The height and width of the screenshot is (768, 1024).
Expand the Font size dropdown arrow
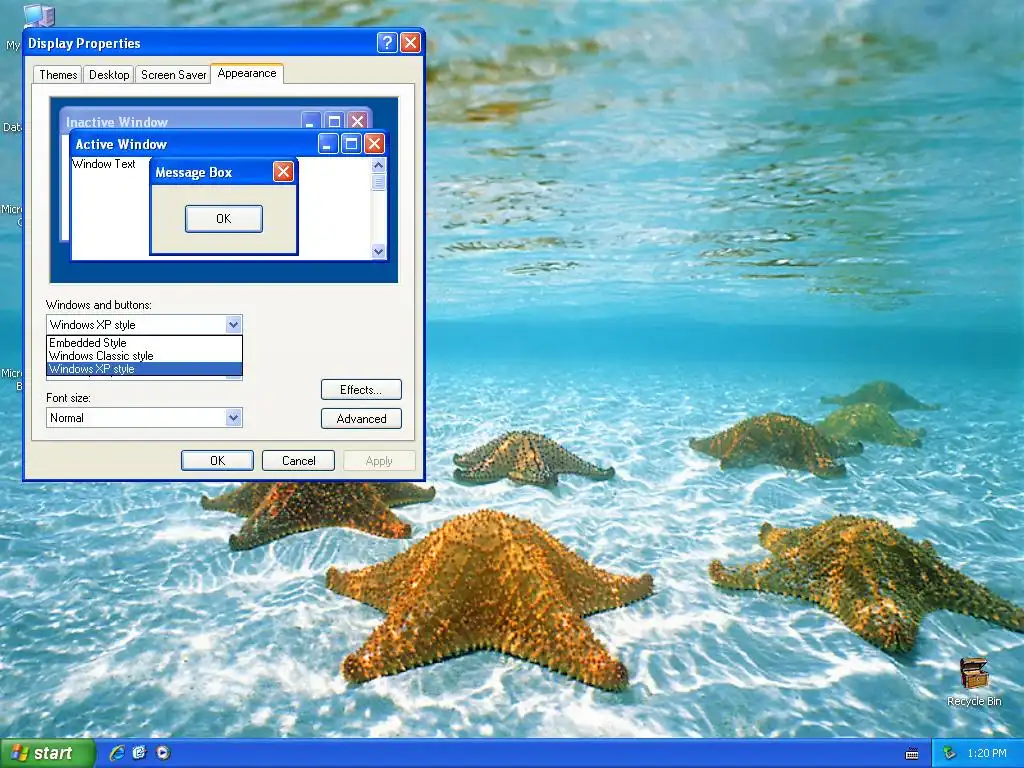(x=233, y=418)
